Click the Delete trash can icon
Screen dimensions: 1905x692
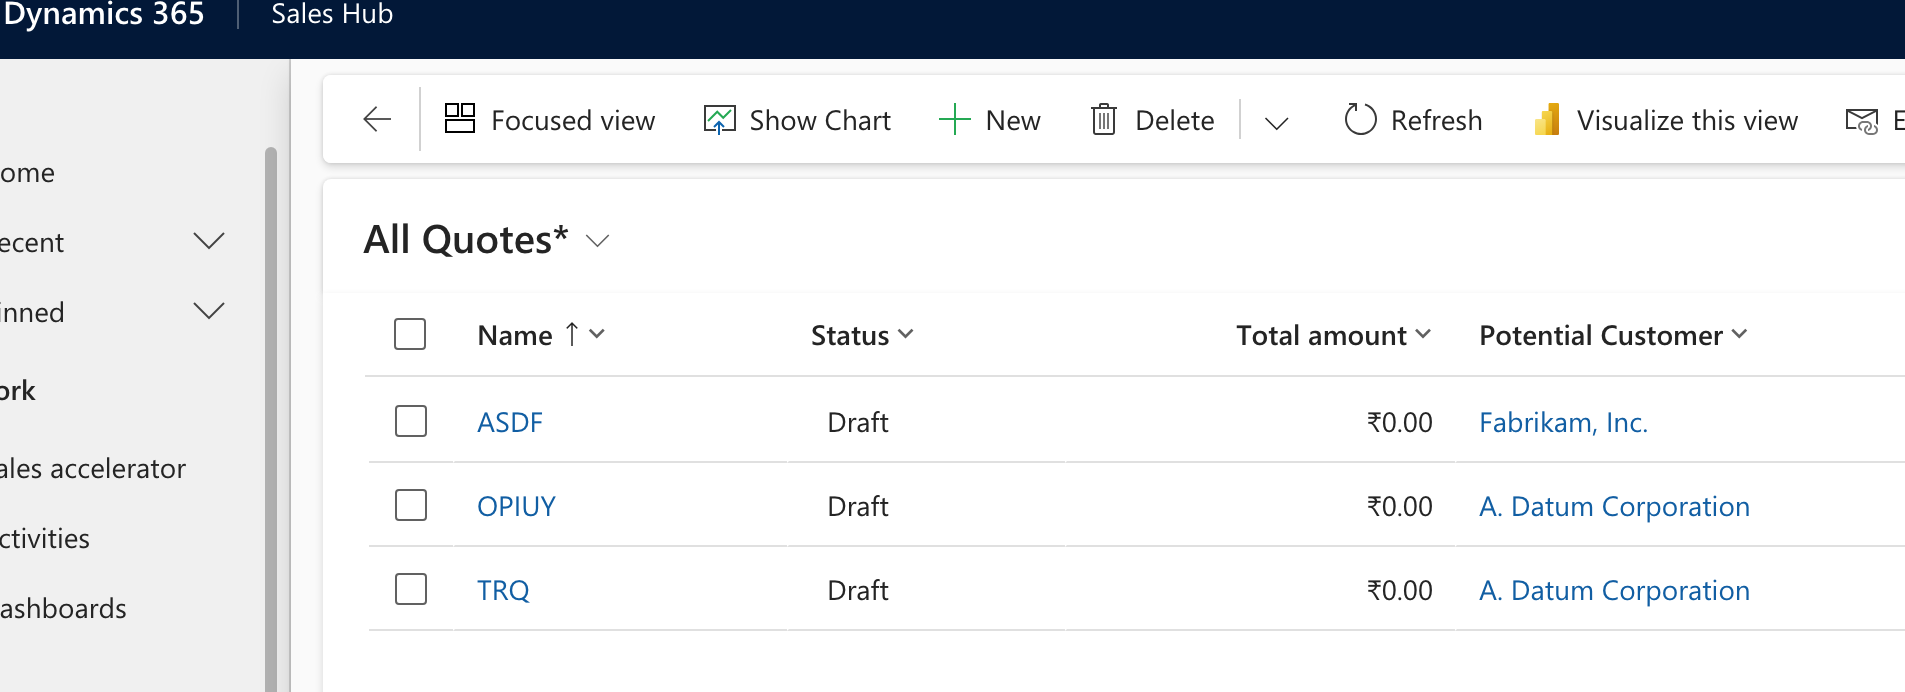tap(1103, 120)
